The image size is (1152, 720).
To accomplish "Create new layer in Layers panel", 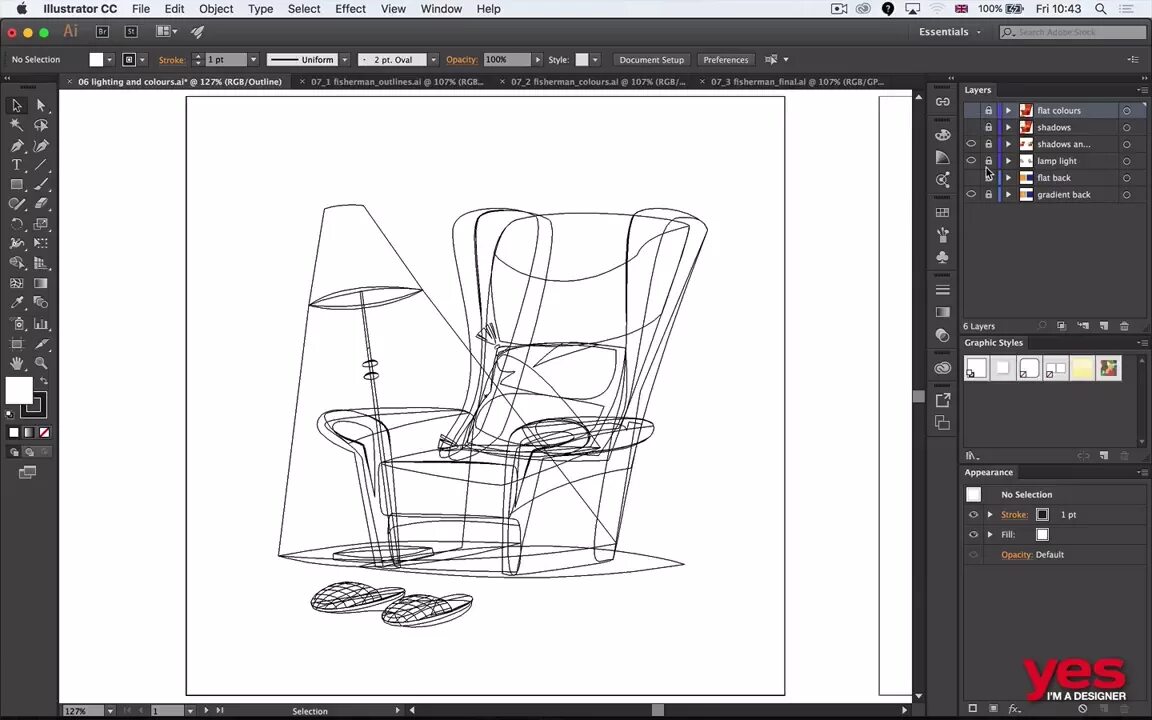I will coord(1104,326).
